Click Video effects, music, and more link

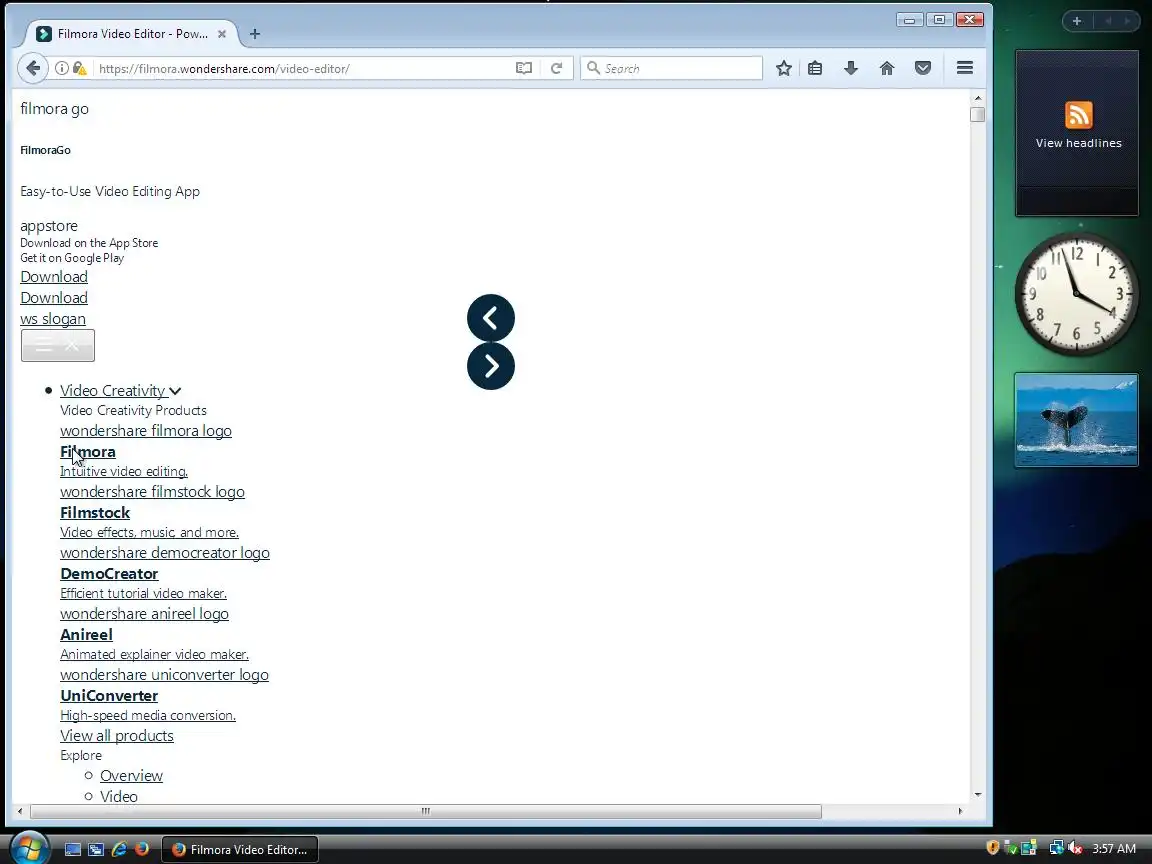click(x=149, y=533)
